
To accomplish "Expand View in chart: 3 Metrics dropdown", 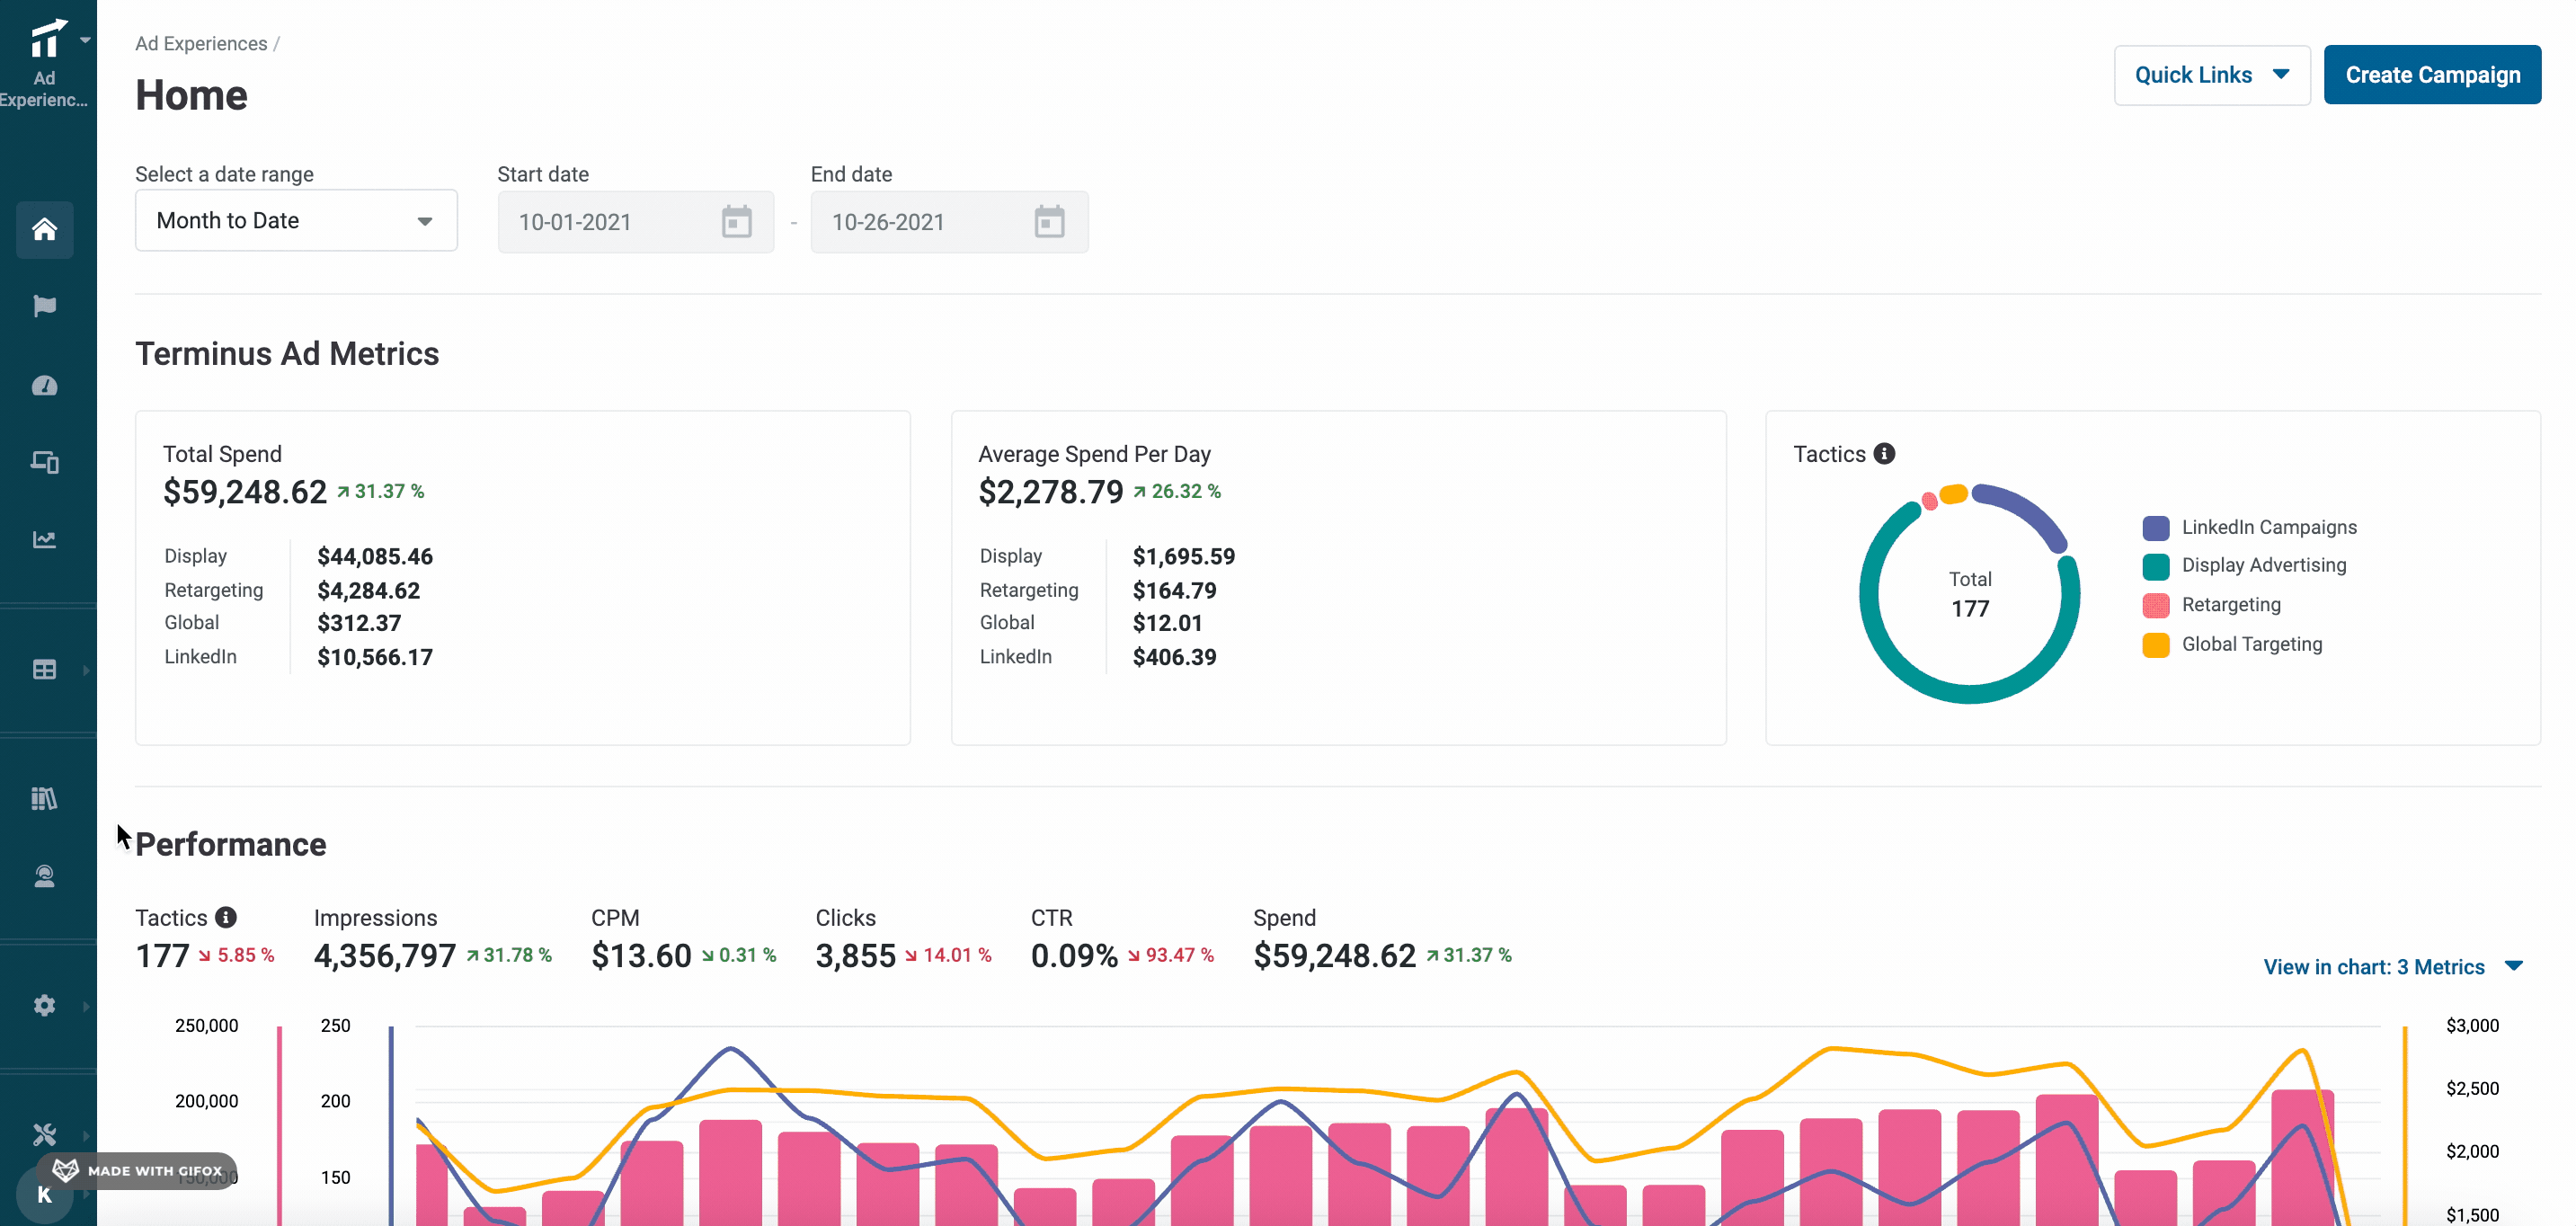I will (x=2393, y=967).
